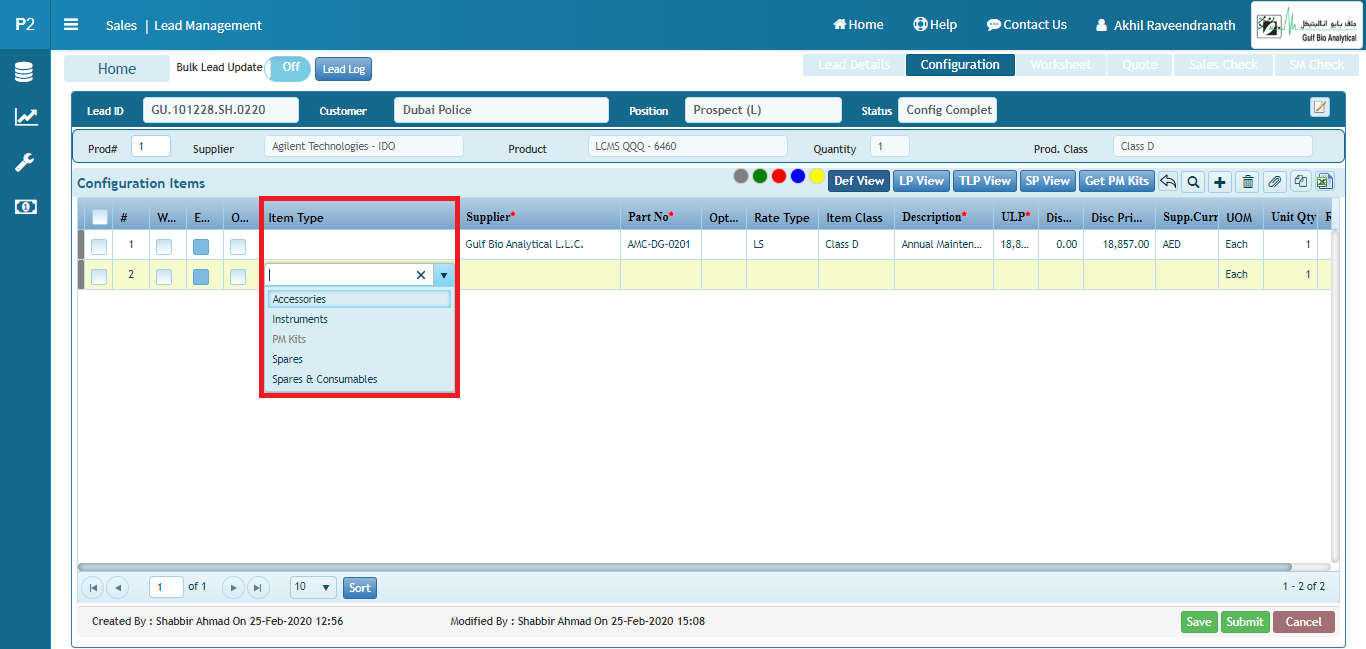Click the trash delete icon
1366x649 pixels.
coord(1247,181)
